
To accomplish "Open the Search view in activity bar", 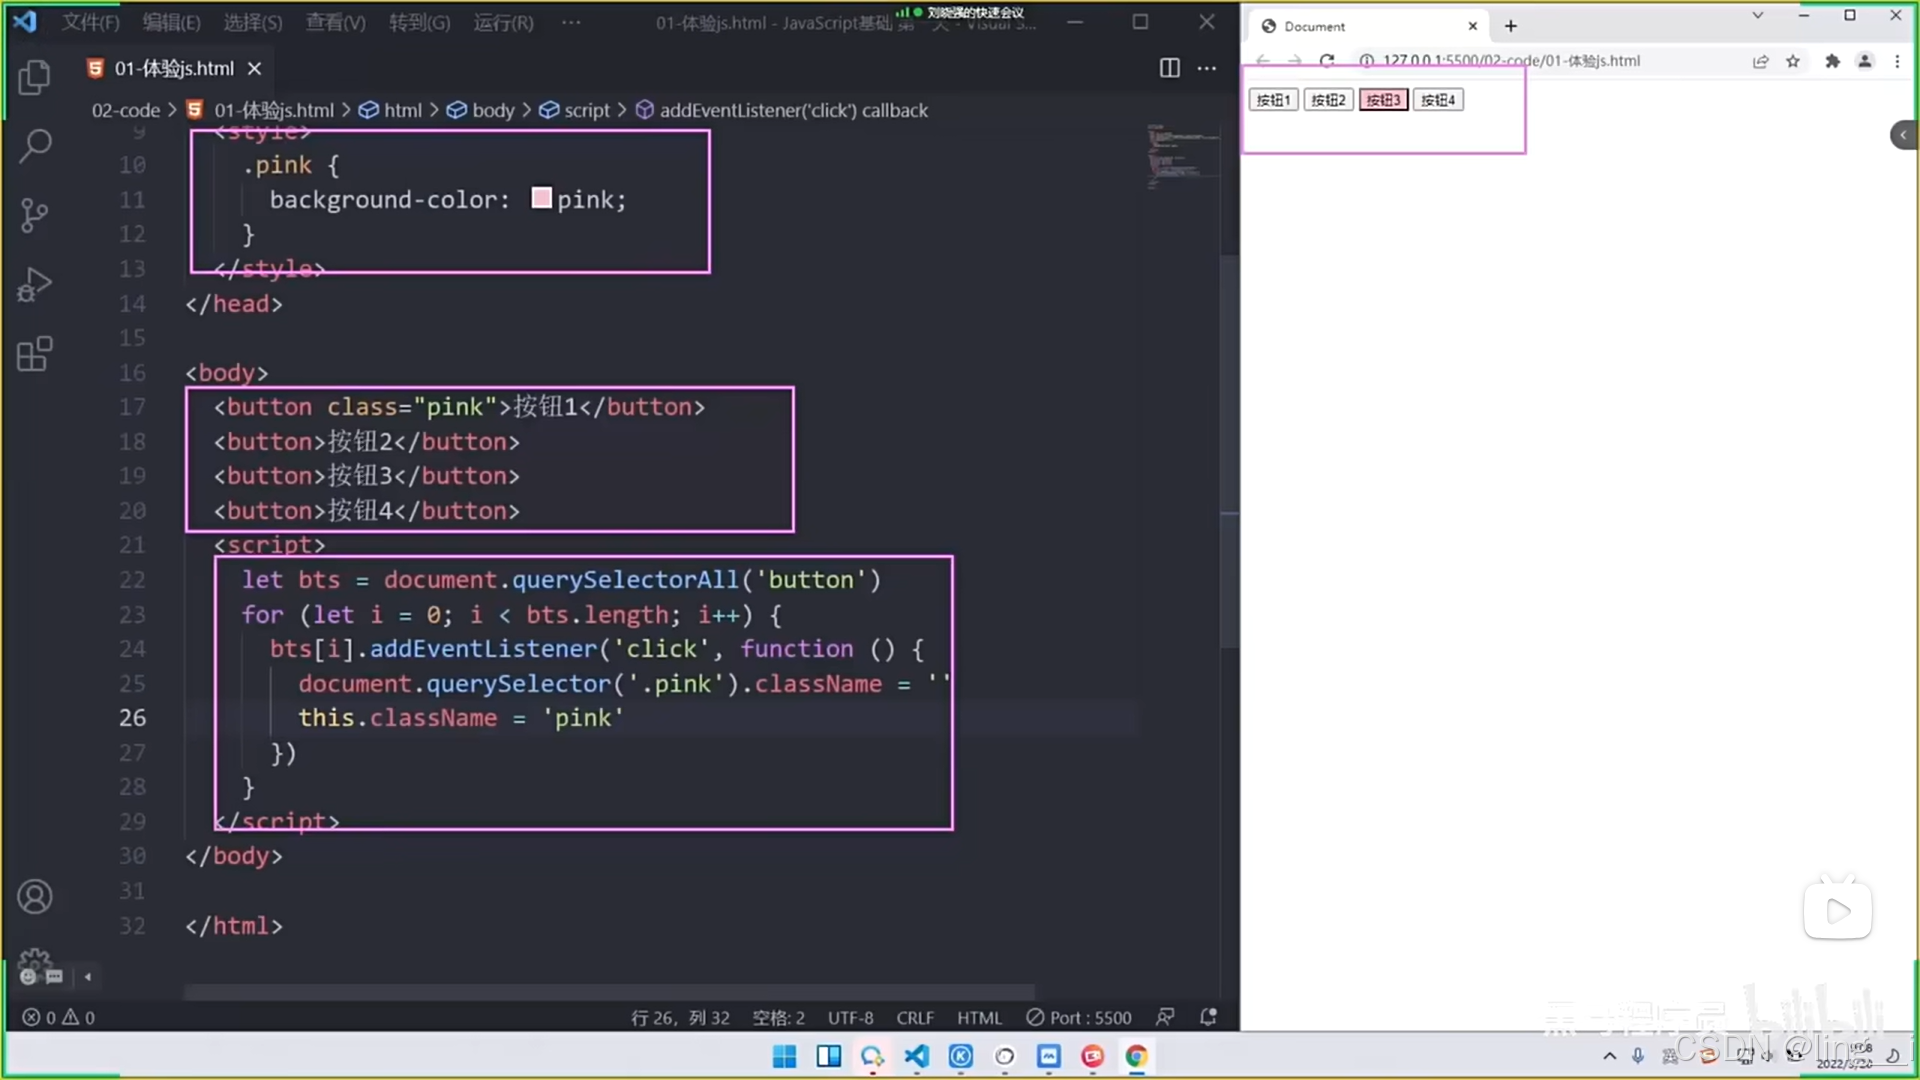I will tap(35, 146).
